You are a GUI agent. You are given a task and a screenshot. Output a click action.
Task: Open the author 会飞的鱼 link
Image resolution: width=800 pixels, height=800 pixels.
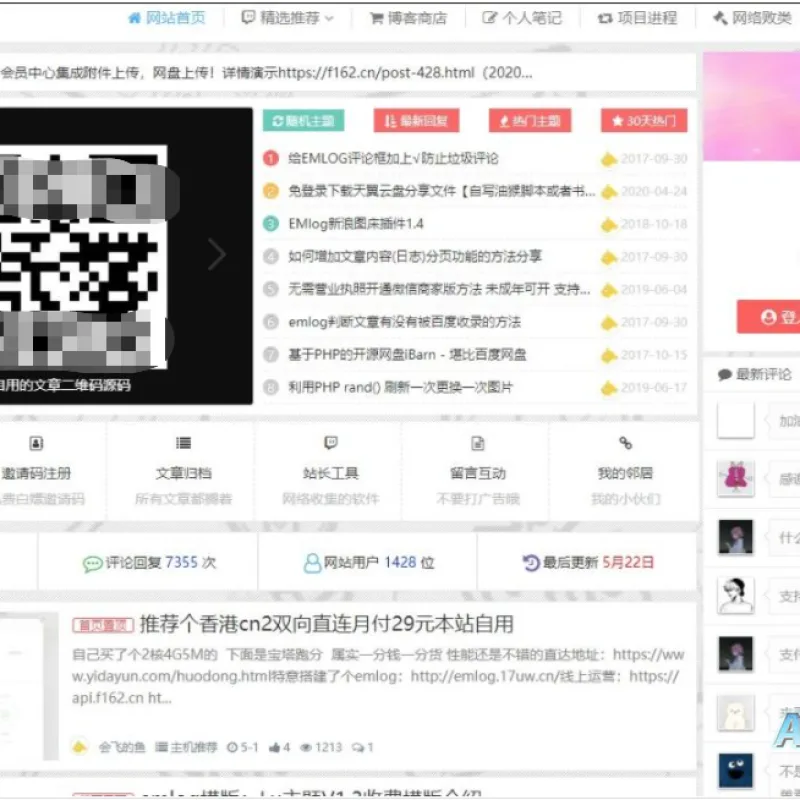[122, 747]
